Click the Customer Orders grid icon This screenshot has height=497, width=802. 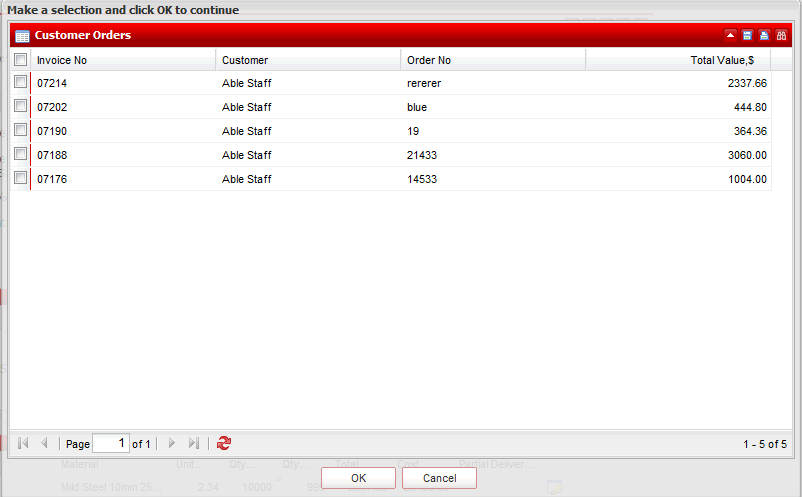(22, 35)
